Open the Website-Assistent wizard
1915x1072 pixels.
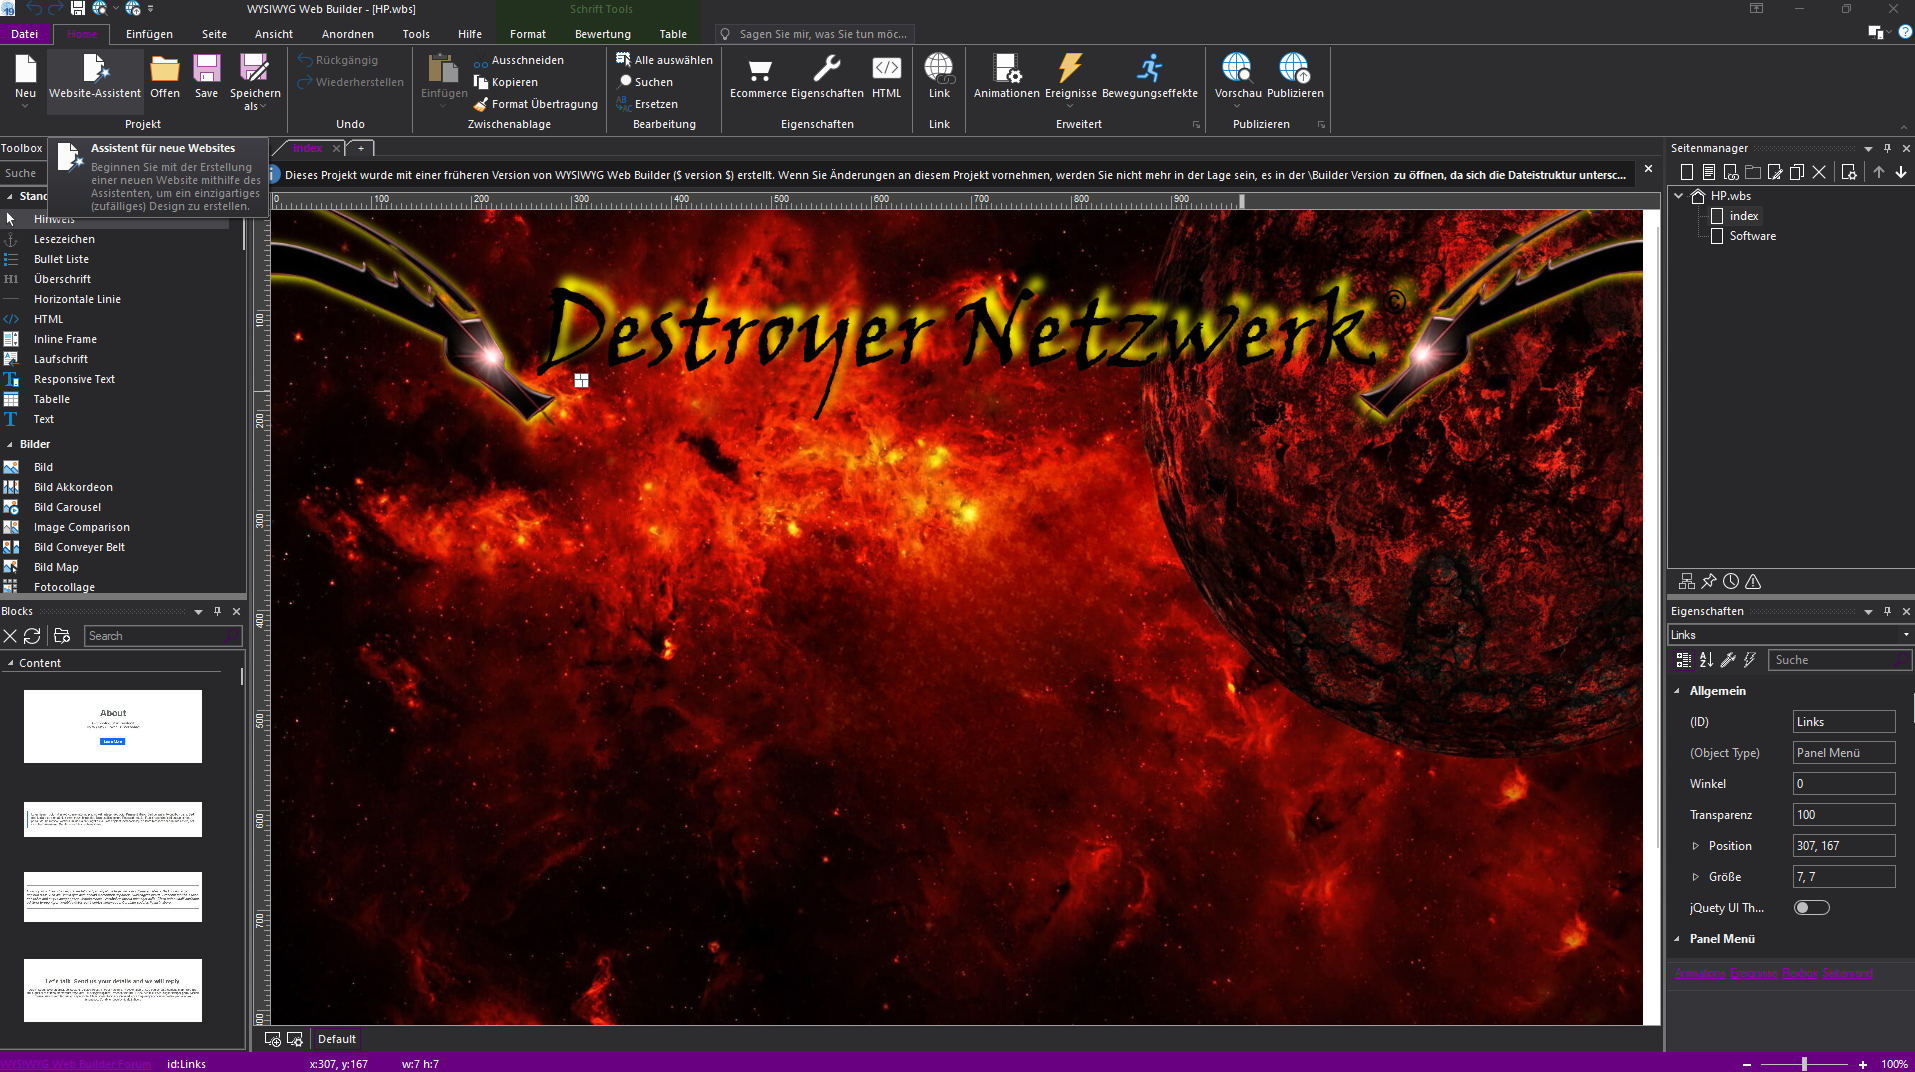pyautogui.click(x=95, y=76)
